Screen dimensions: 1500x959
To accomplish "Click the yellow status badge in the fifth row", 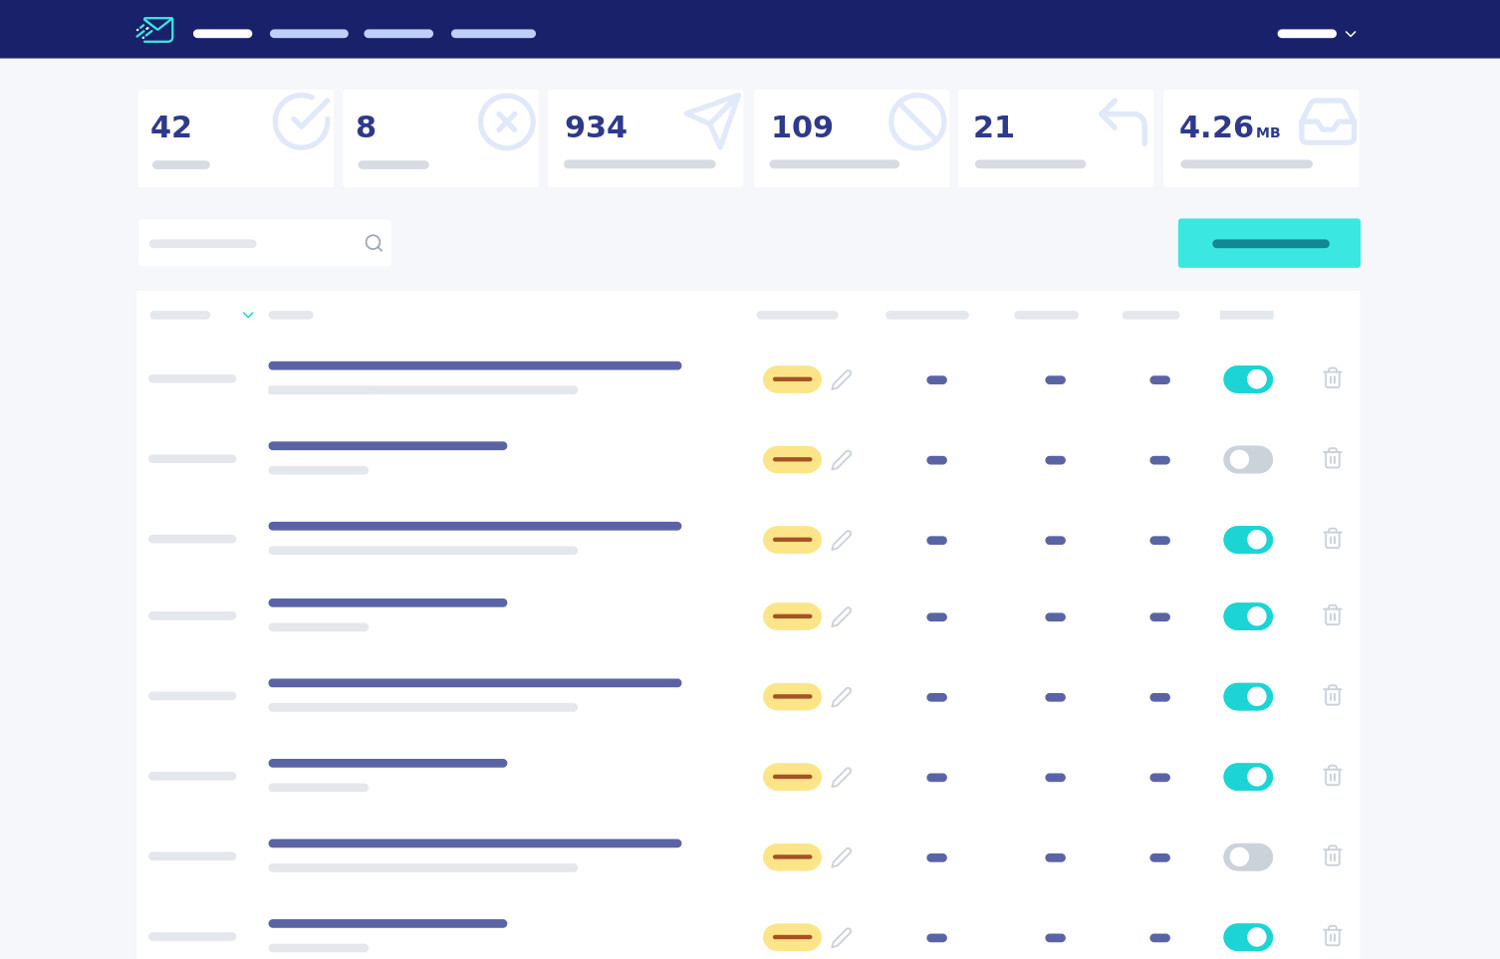I will pos(792,697).
